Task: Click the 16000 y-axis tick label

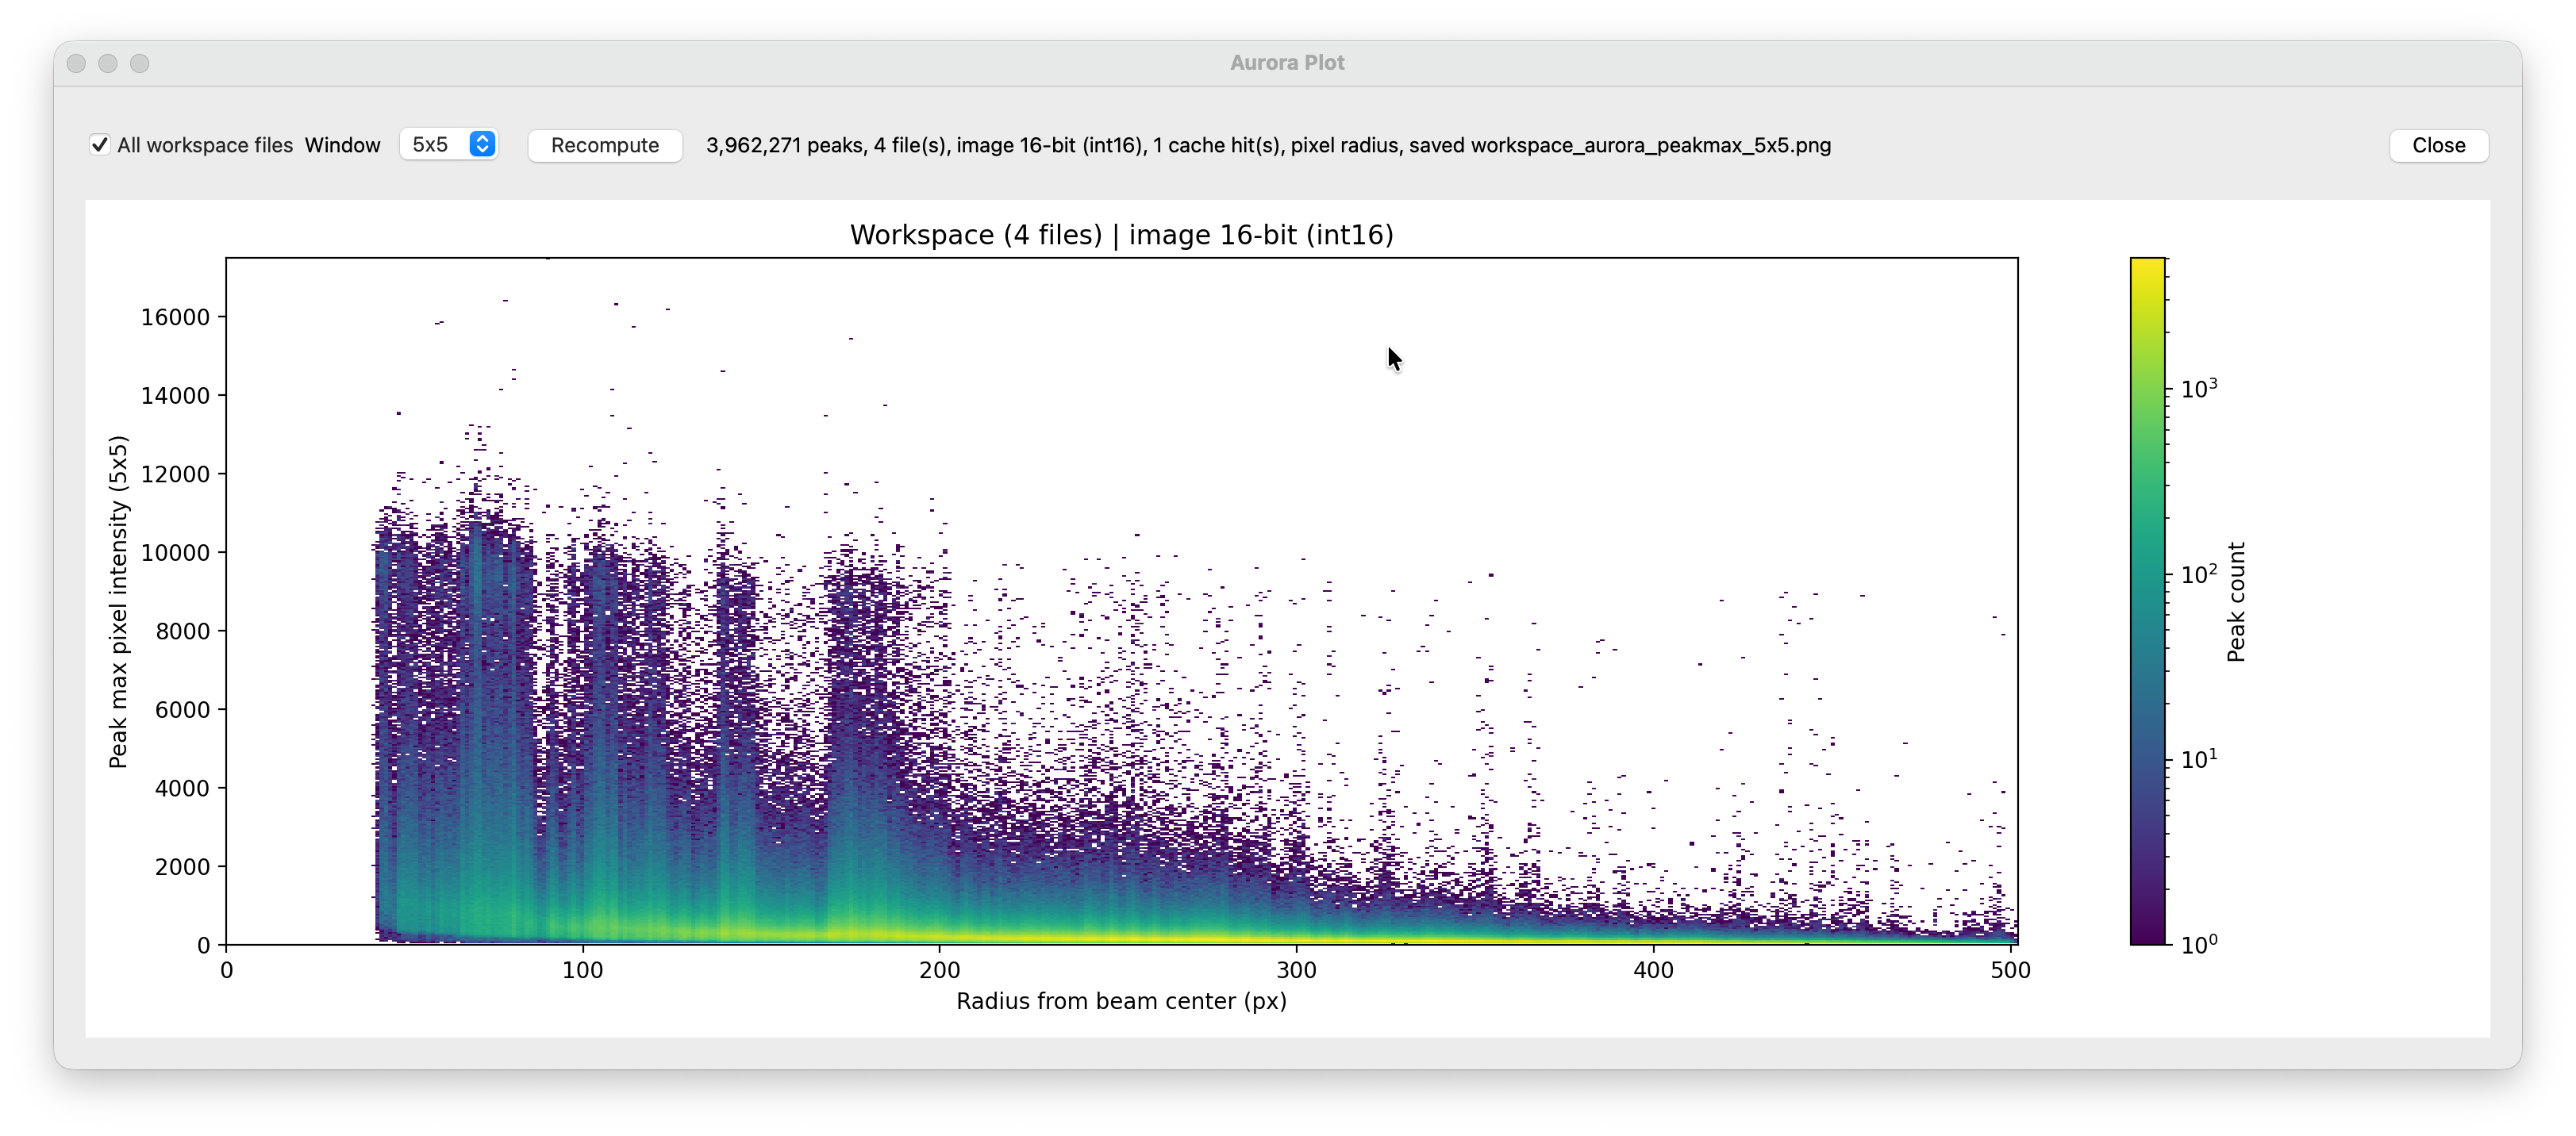Action: pos(175,317)
